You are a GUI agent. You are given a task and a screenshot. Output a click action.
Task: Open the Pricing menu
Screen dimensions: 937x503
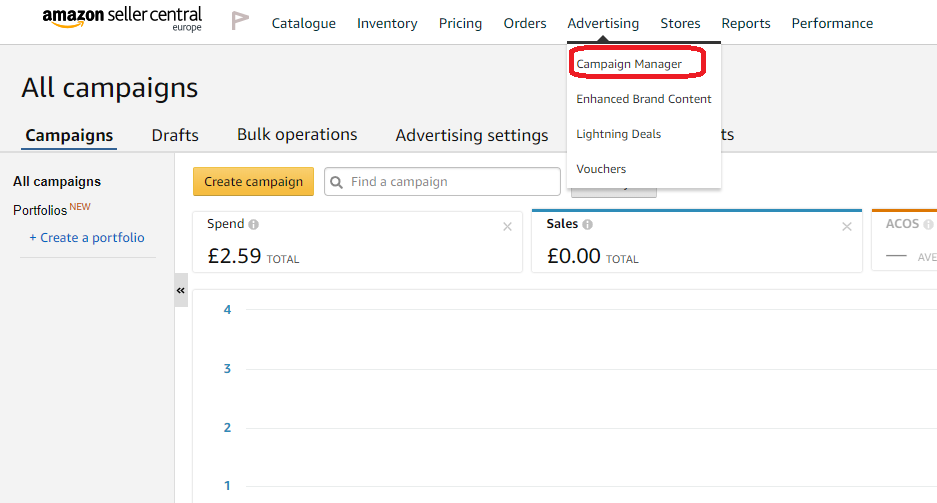click(x=460, y=23)
